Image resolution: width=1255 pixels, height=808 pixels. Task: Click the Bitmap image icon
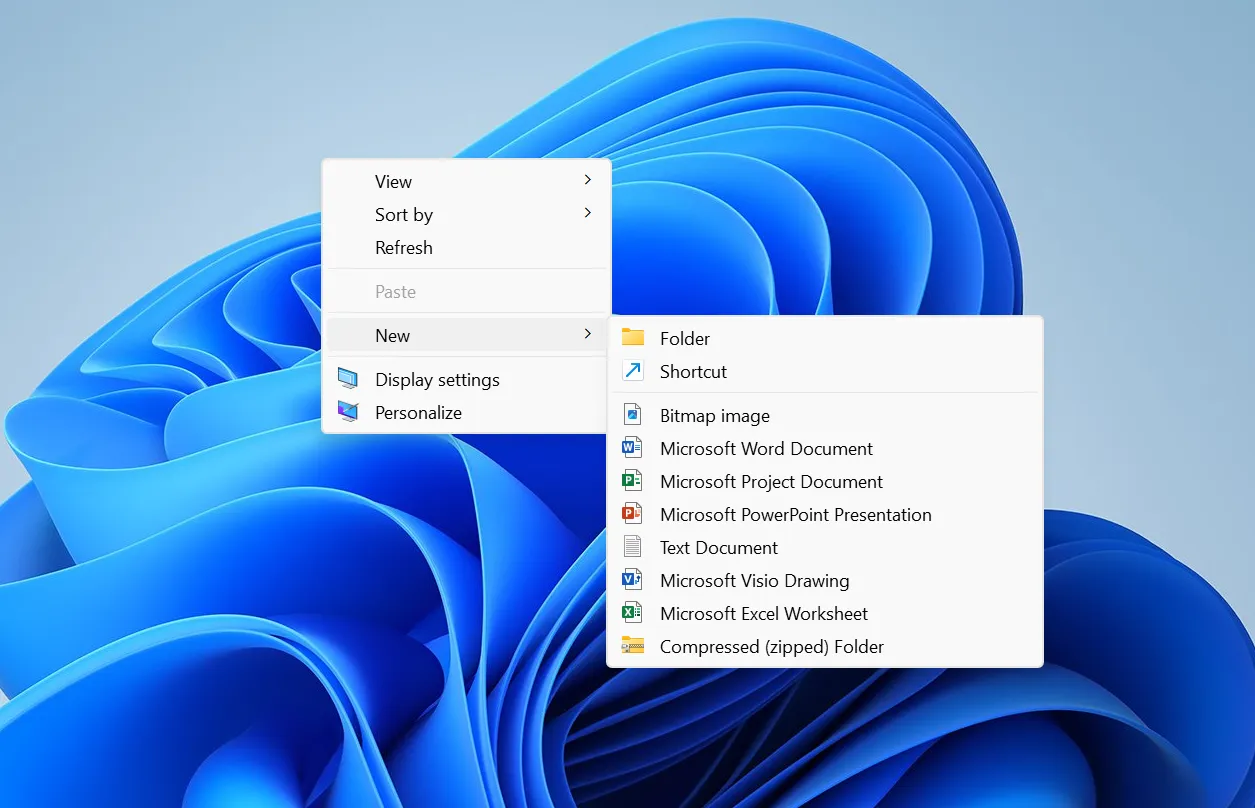[633, 414]
